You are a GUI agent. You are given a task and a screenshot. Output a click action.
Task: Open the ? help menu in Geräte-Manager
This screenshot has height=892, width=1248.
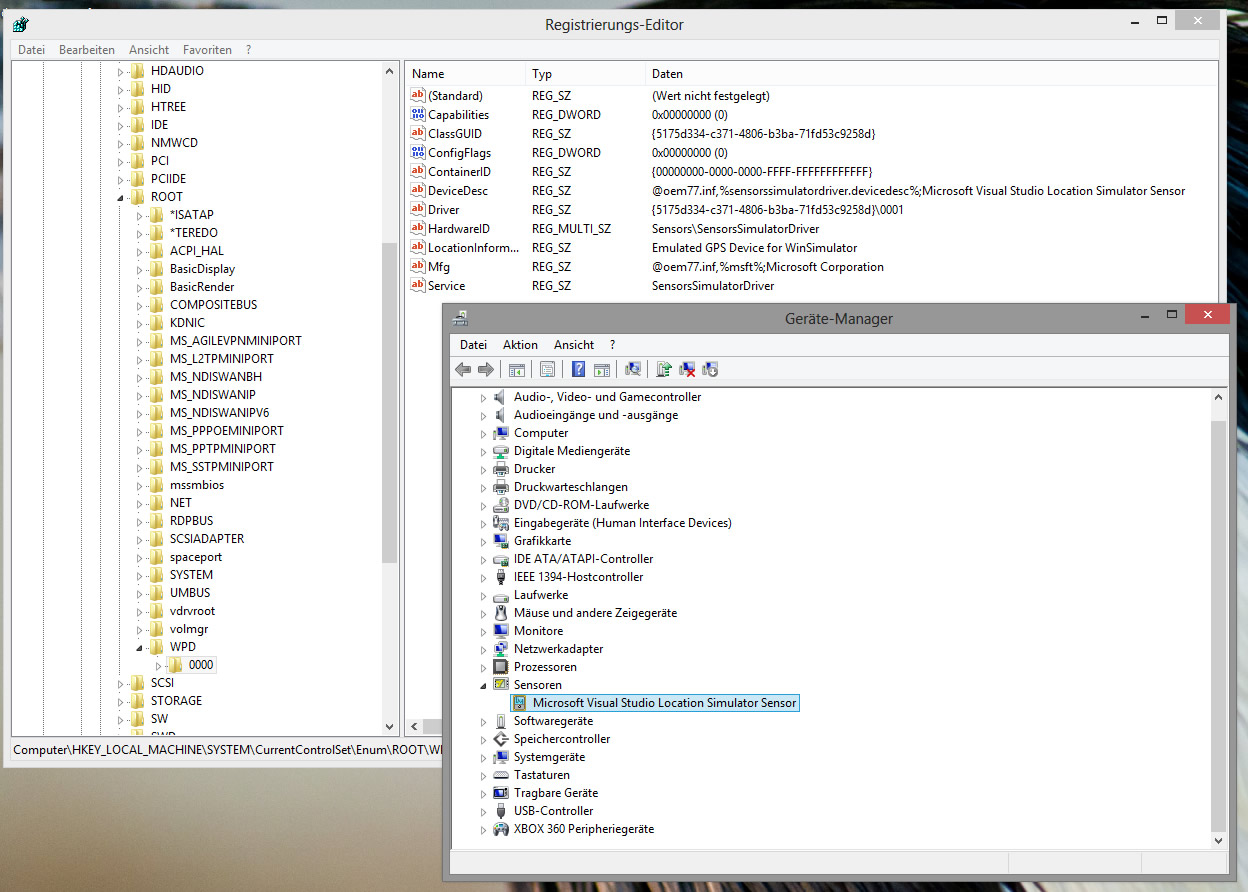[x=612, y=345]
